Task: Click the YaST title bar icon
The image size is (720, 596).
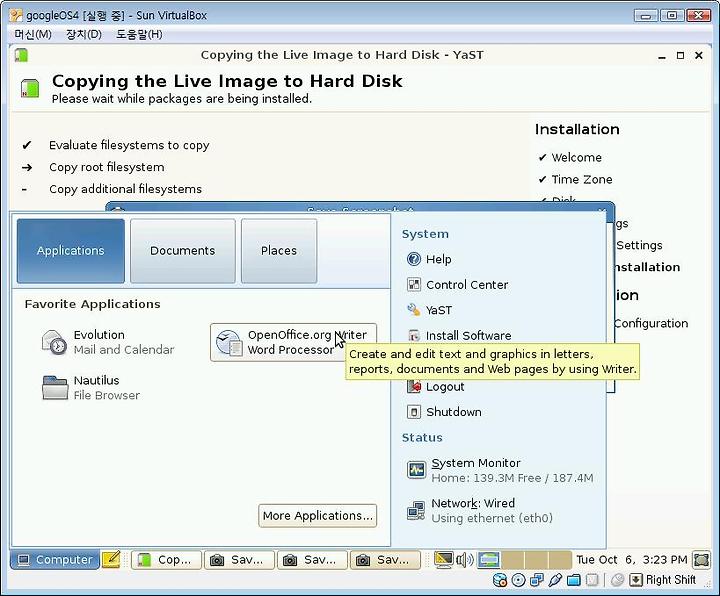Action: pos(21,55)
